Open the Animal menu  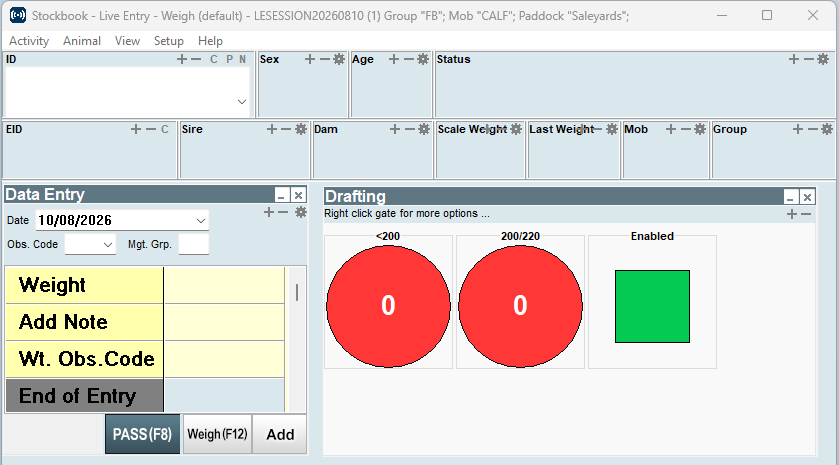[x=82, y=41]
